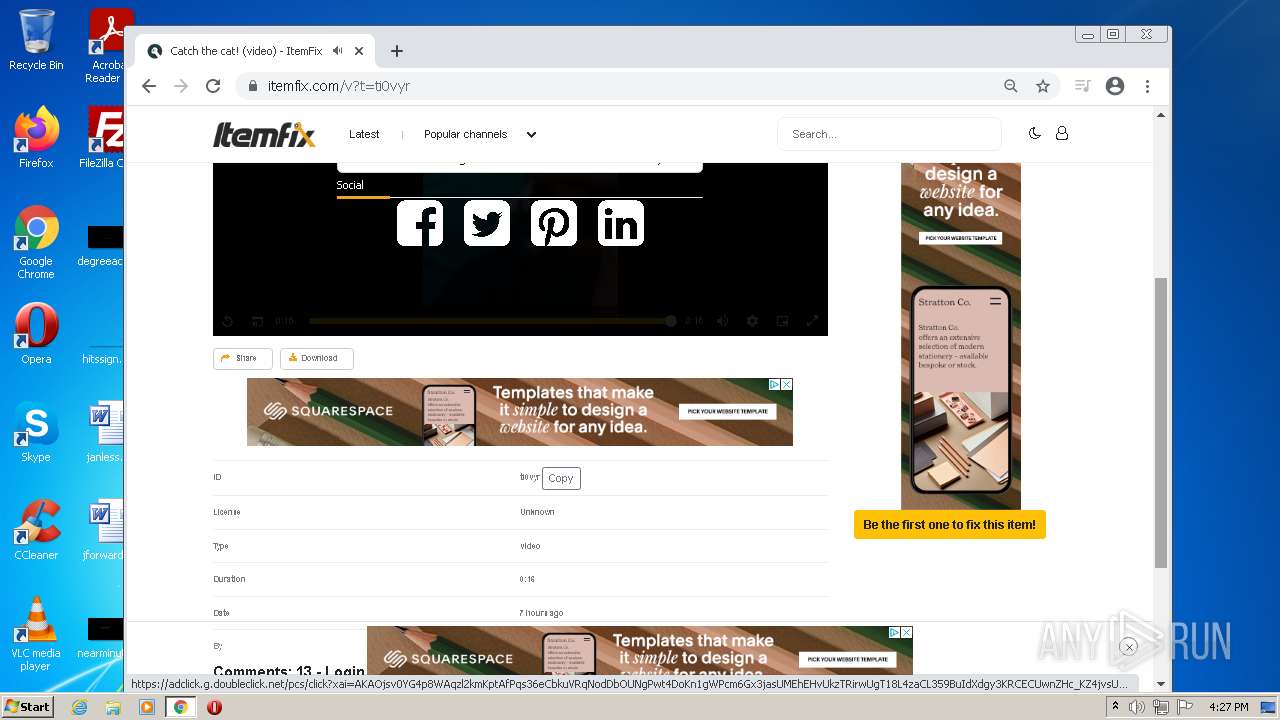Go forward in Chrome history
The height and width of the screenshot is (720, 1280).
(181, 86)
